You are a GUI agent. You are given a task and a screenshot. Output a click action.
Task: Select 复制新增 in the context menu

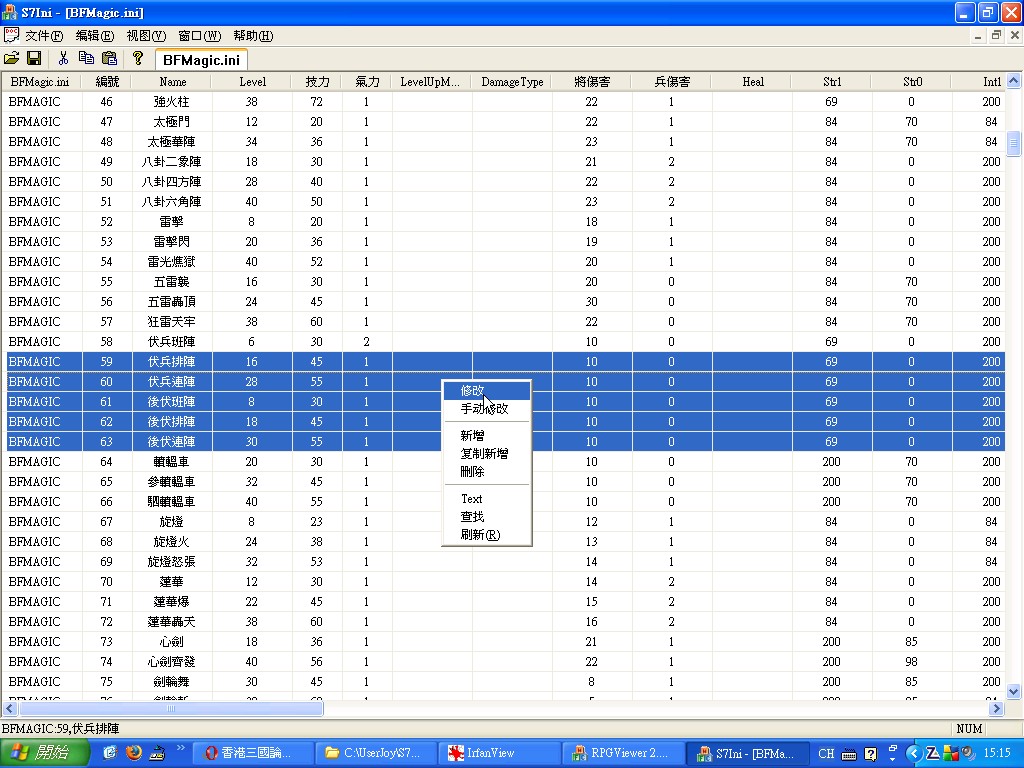(x=484, y=454)
